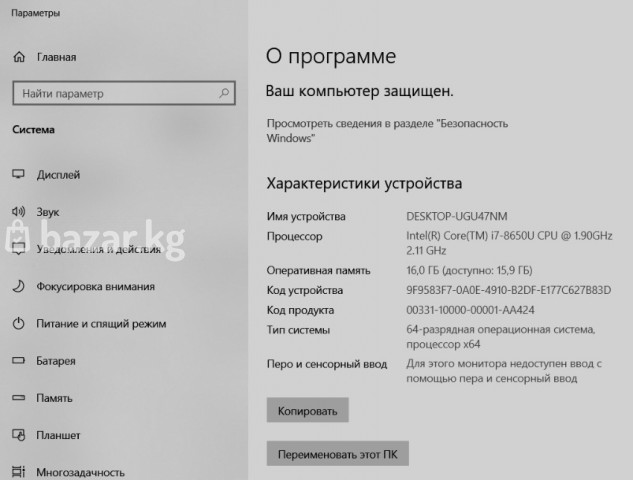The width and height of the screenshot is (633, 480).
Task: Click the Память storage icon
Action: click(18, 398)
